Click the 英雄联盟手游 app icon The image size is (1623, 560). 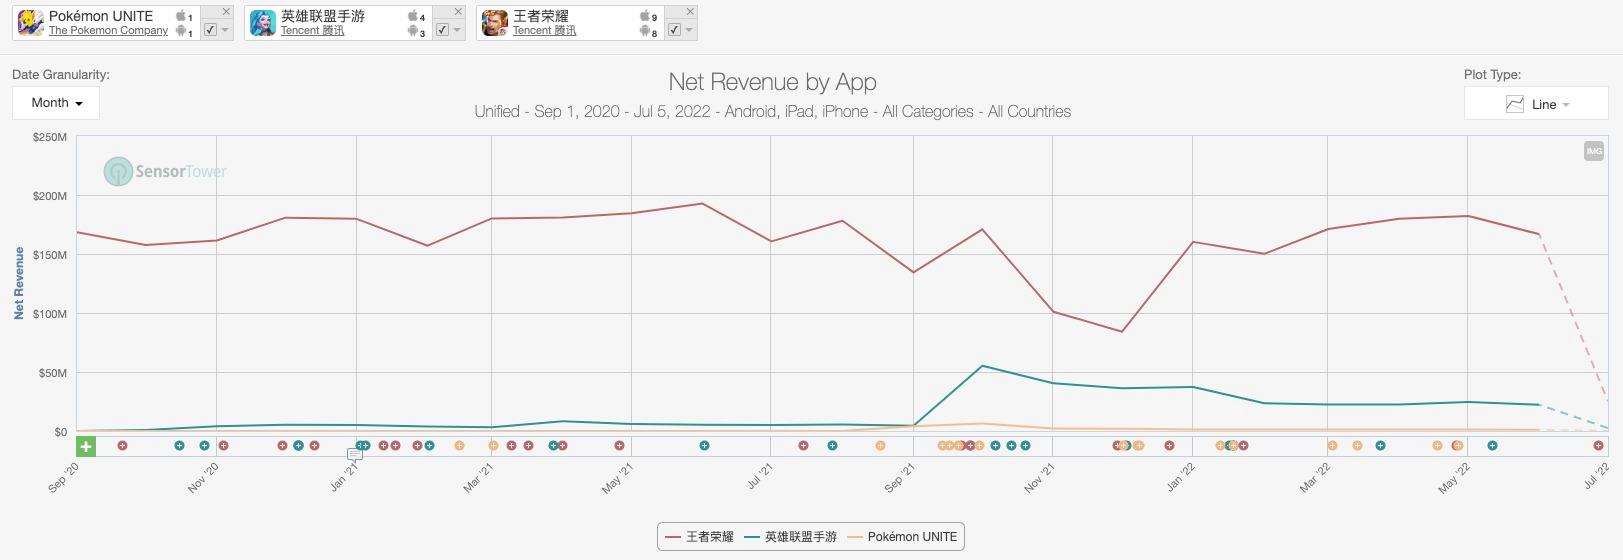[x=263, y=22]
